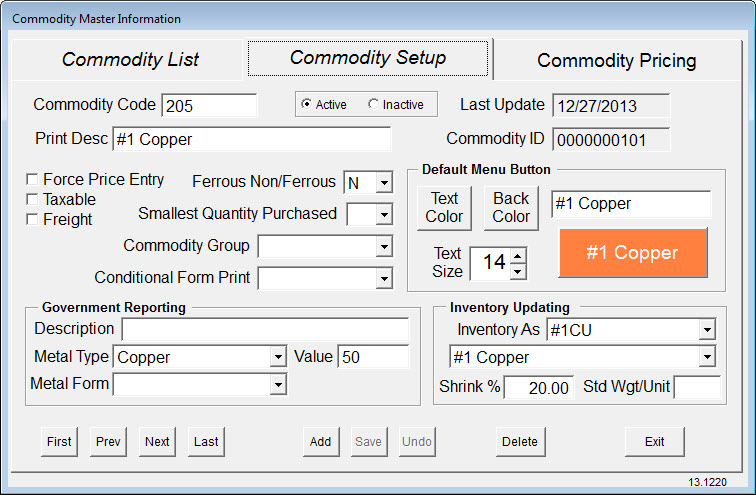Tick the Freight checkbox
Screen dimensions: 756x495
pos(32,219)
